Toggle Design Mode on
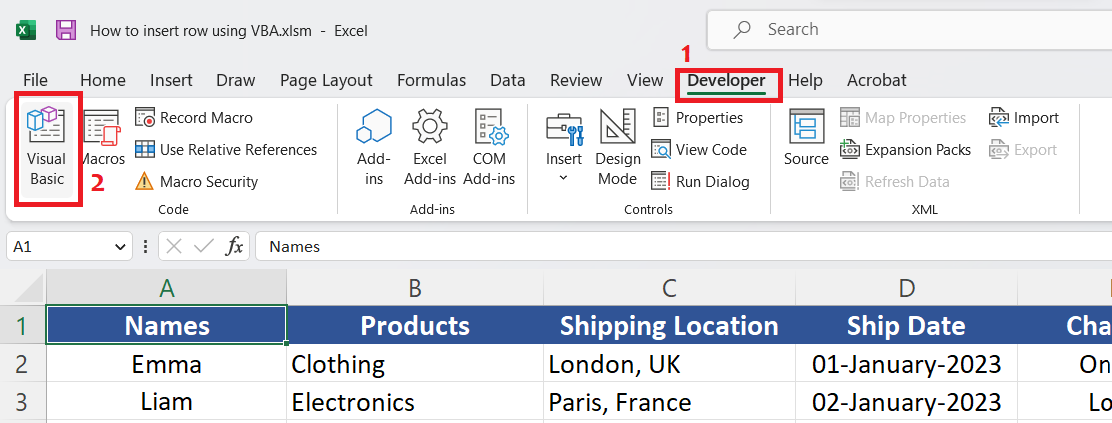Viewport: 1112px width, 423px height. [x=618, y=148]
